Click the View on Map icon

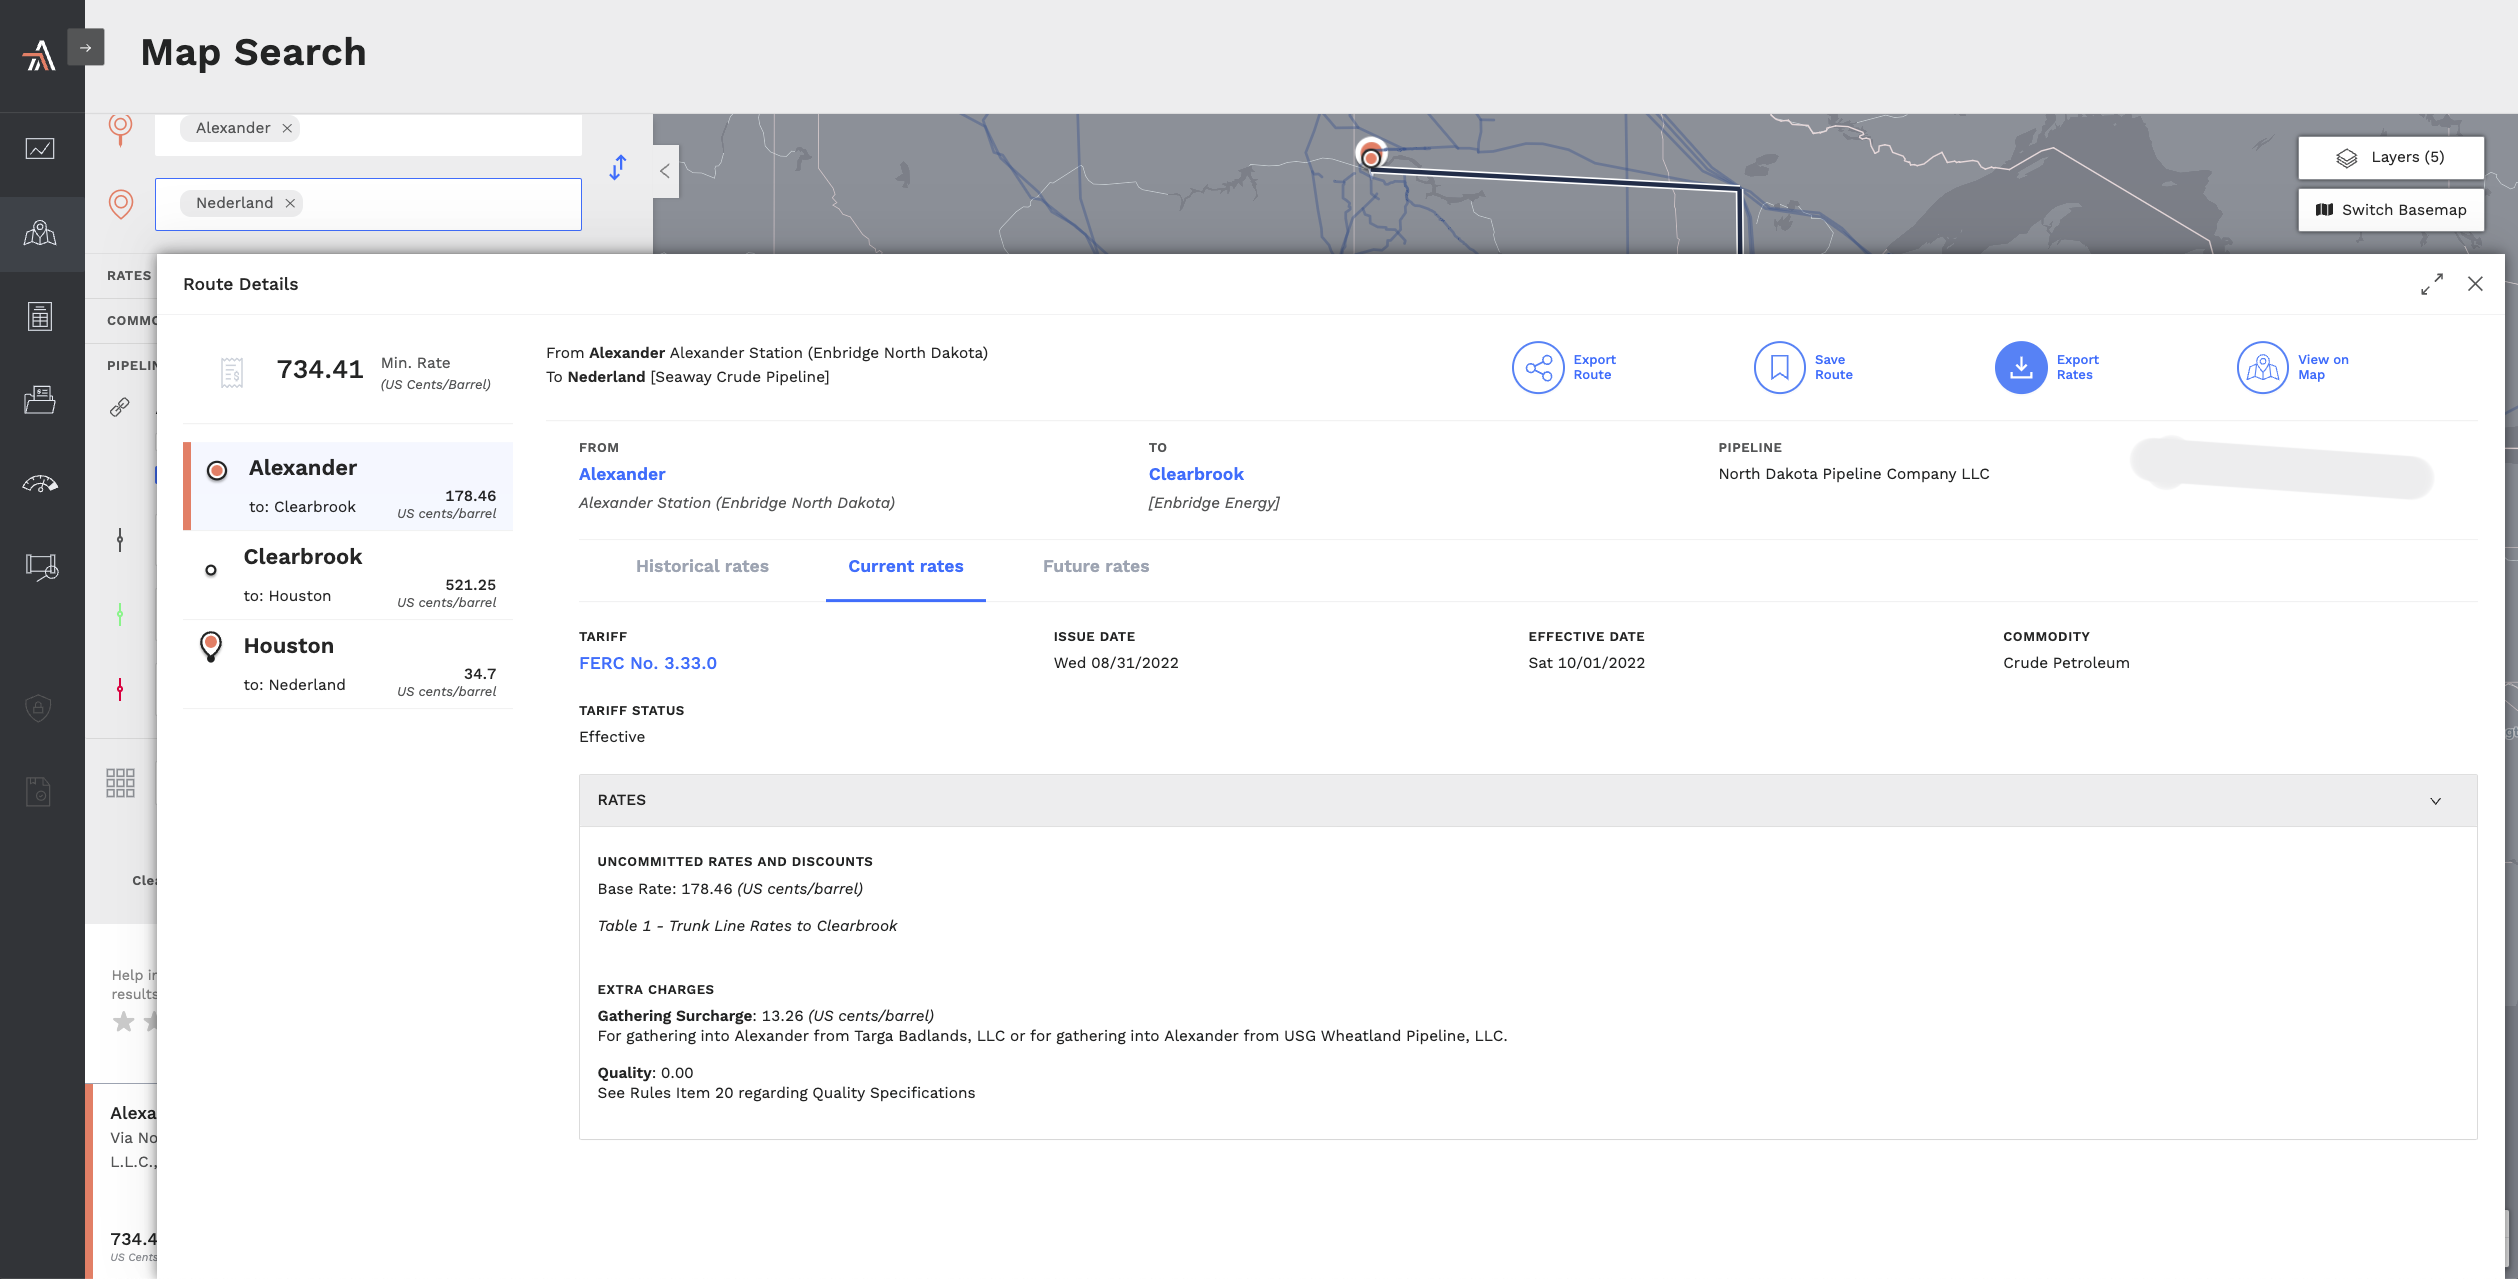click(x=2262, y=368)
